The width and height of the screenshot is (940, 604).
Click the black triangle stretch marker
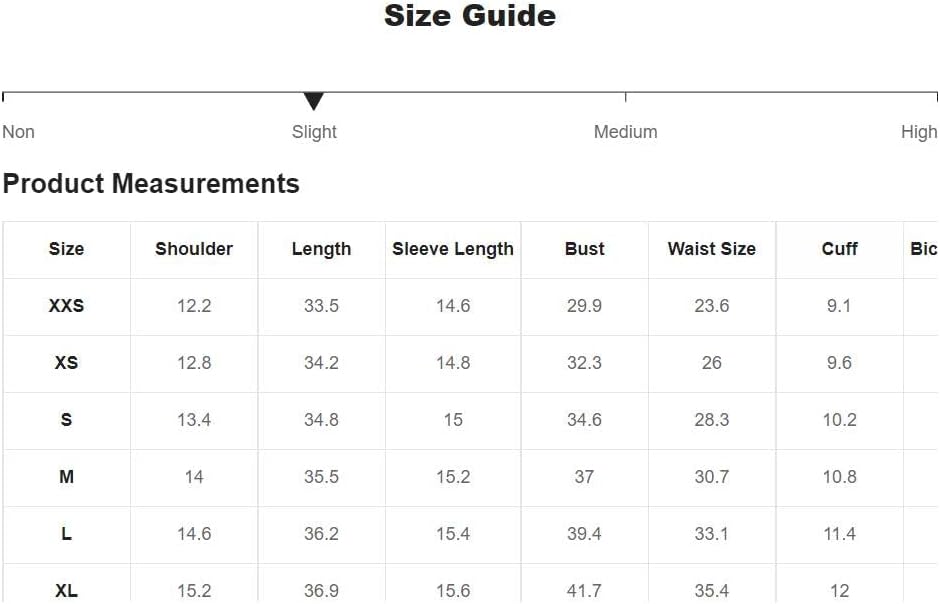coord(314,101)
